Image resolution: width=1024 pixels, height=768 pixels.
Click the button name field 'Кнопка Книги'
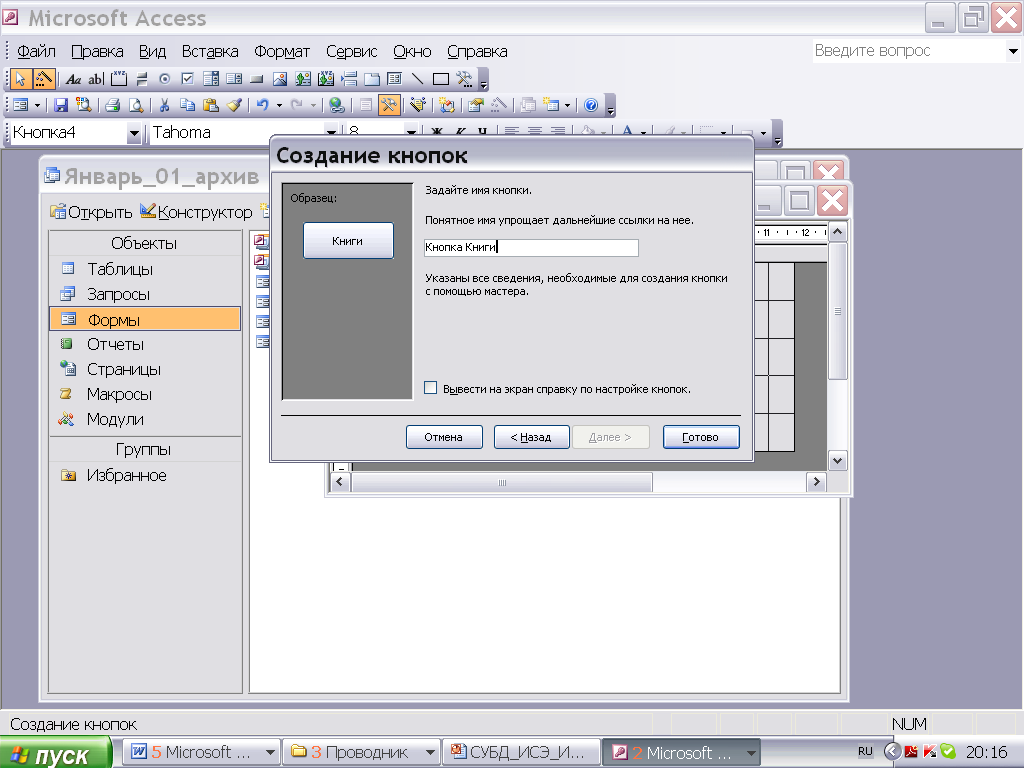click(531, 248)
